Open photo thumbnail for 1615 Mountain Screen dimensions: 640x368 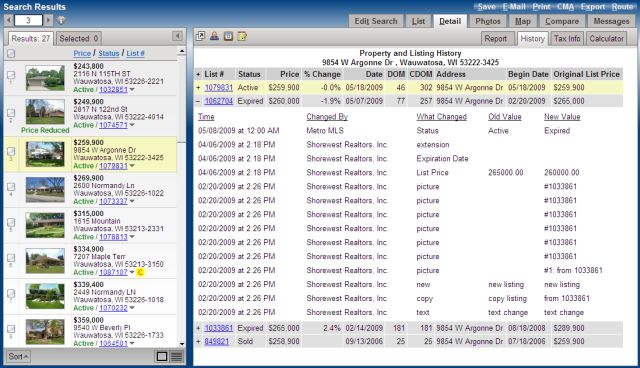(45, 225)
